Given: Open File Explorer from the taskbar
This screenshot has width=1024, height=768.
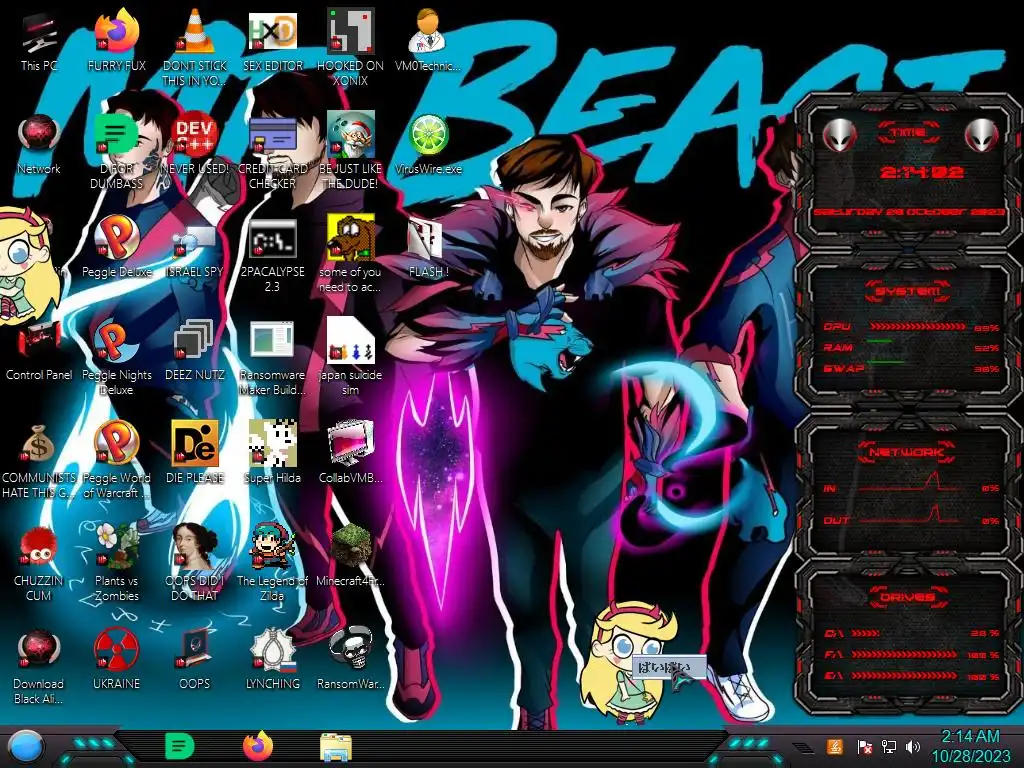Looking at the screenshot, I should point(336,747).
